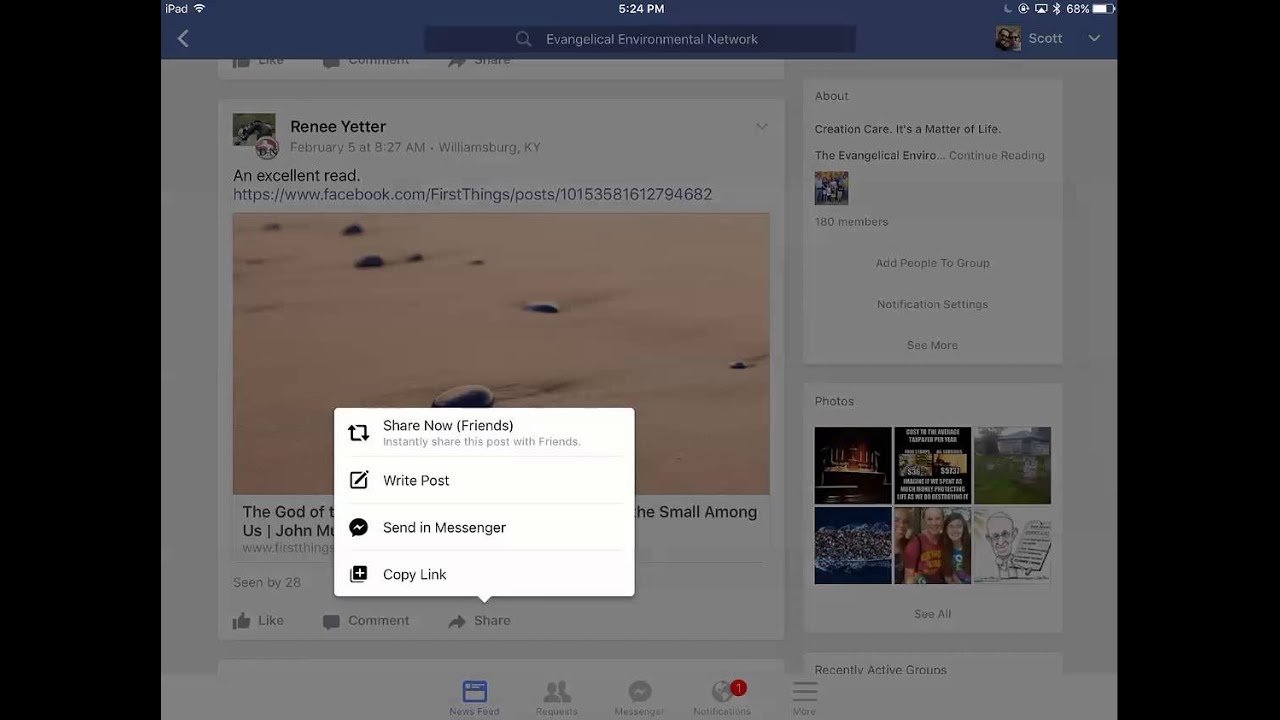
Task: Open the candlelit night photo thumbnail
Action: point(853,466)
